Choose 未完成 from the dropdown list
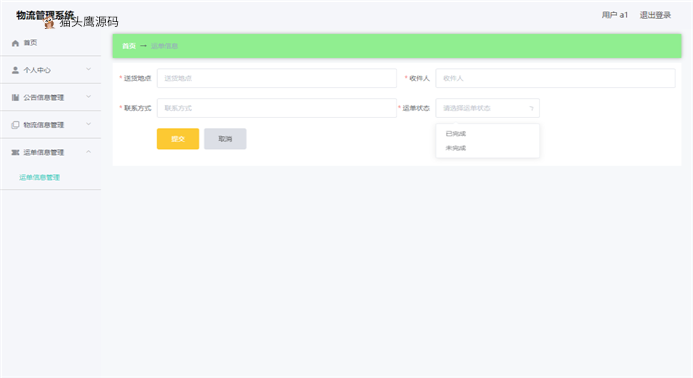This screenshot has width=693, height=378. pos(487,148)
